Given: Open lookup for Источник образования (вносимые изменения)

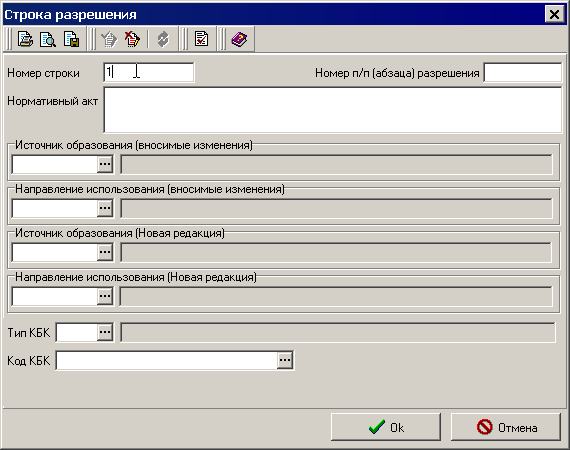Looking at the screenshot, I should click(x=105, y=164).
